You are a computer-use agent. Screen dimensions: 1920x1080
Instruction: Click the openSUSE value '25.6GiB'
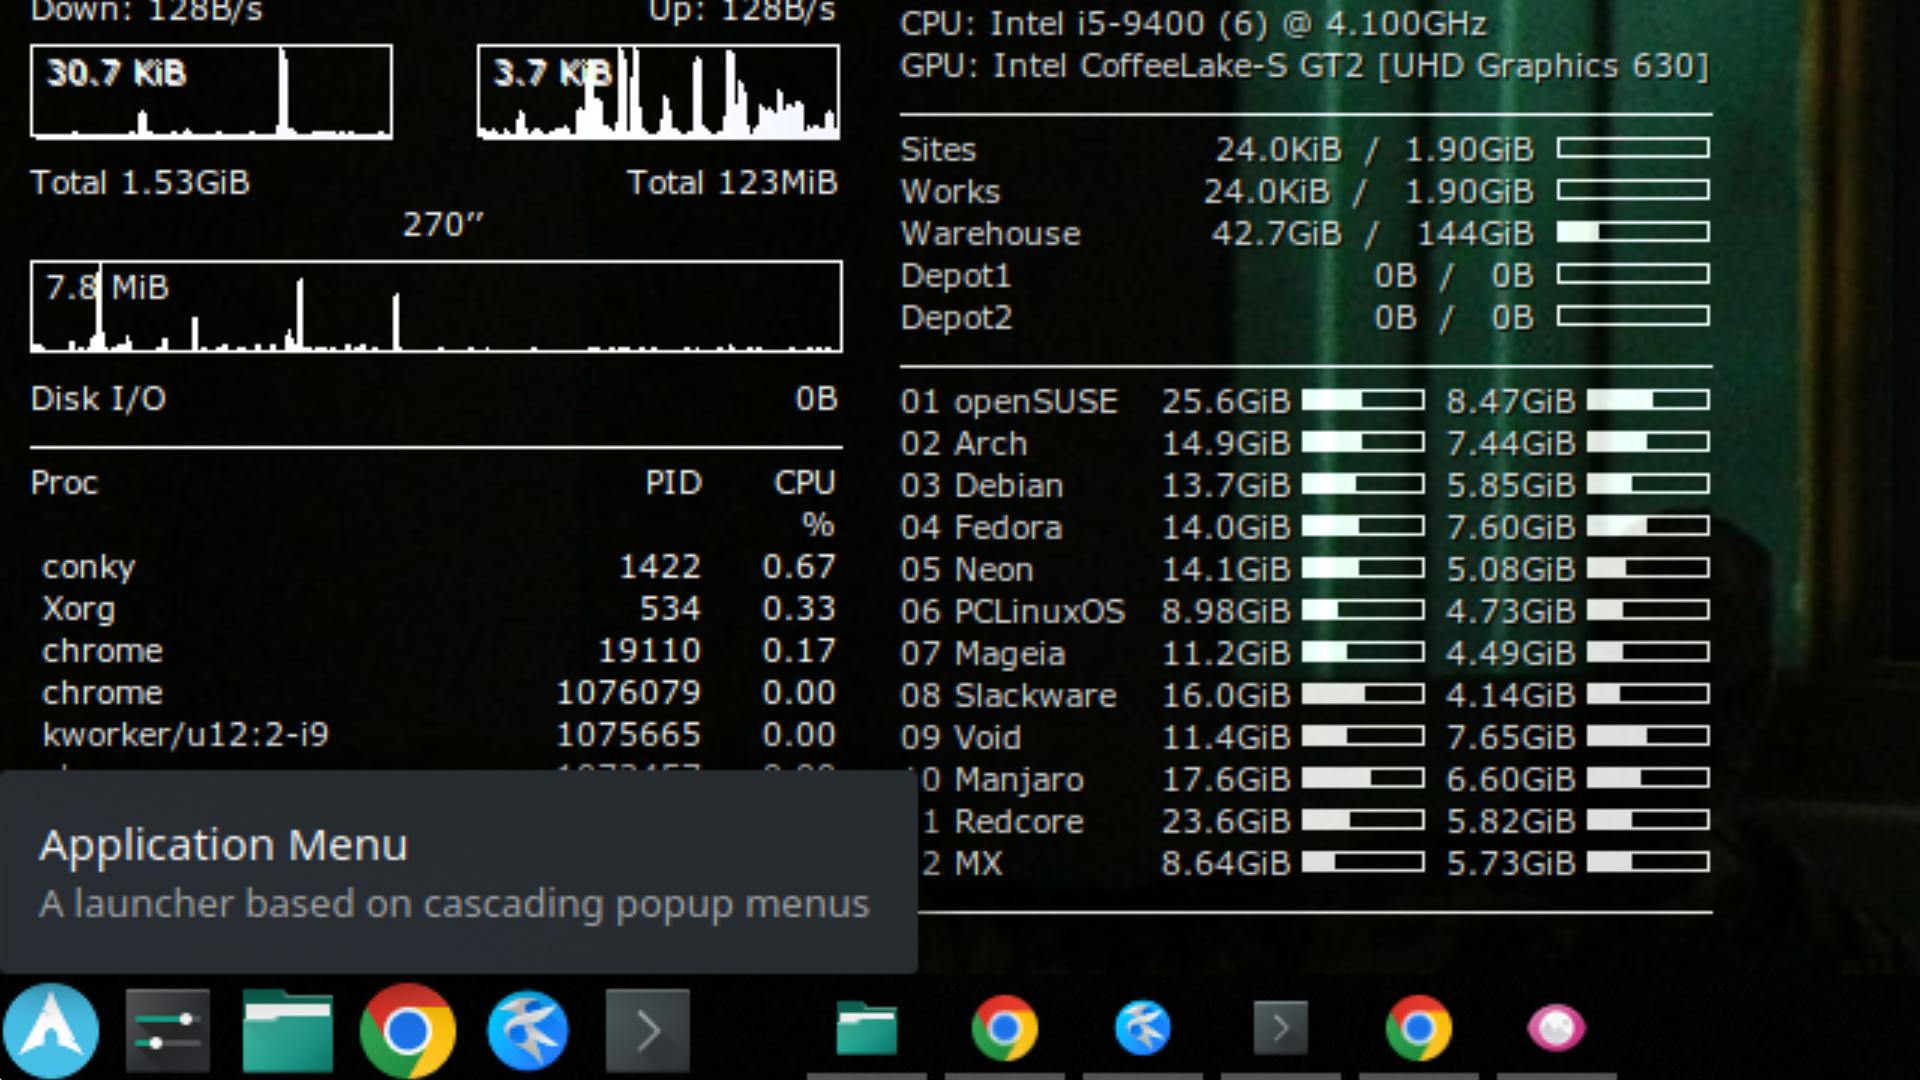click(x=1226, y=402)
